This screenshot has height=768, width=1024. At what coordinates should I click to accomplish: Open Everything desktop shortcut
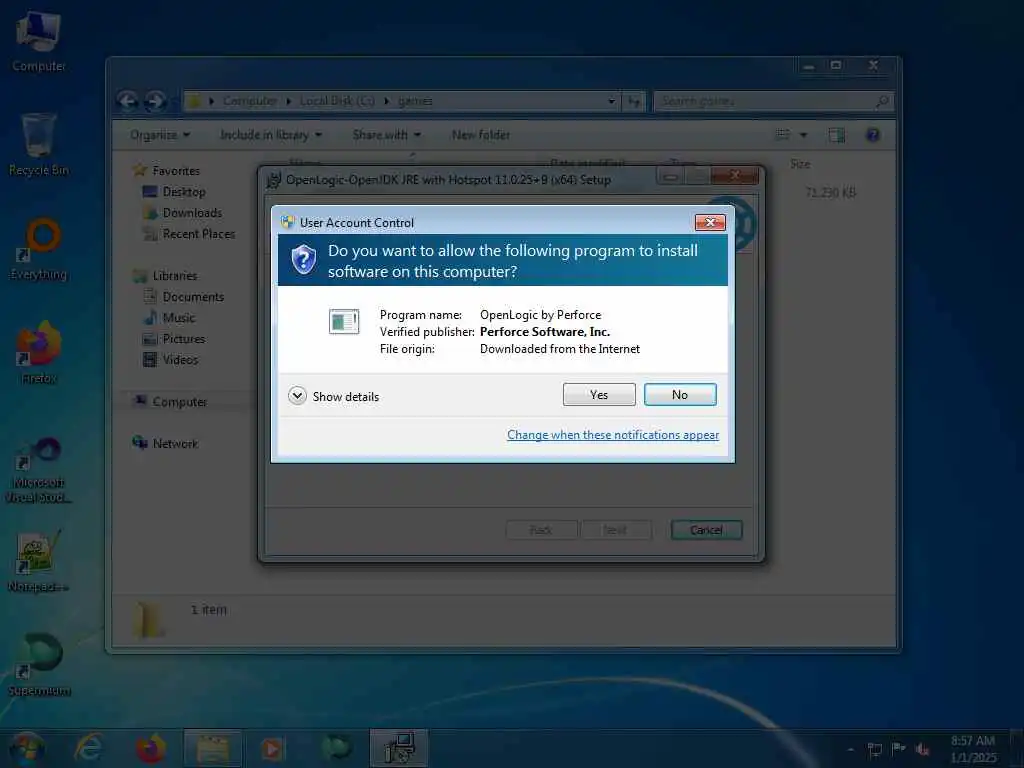click(39, 249)
